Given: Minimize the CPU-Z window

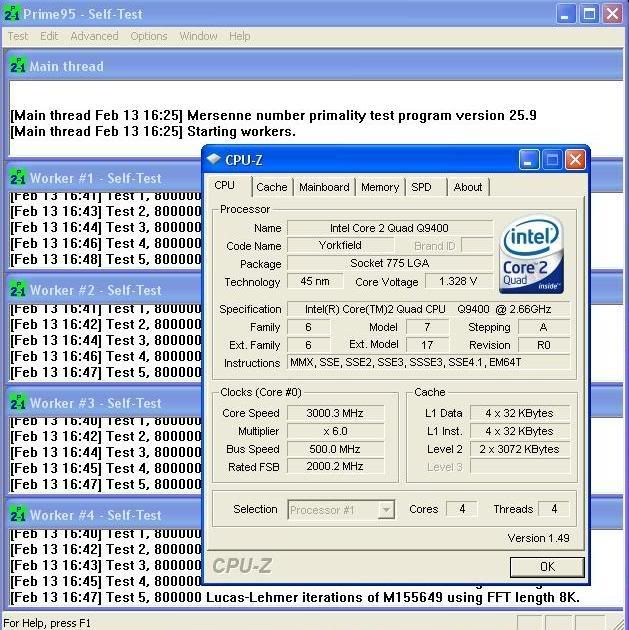Looking at the screenshot, I should pyautogui.click(x=529, y=160).
